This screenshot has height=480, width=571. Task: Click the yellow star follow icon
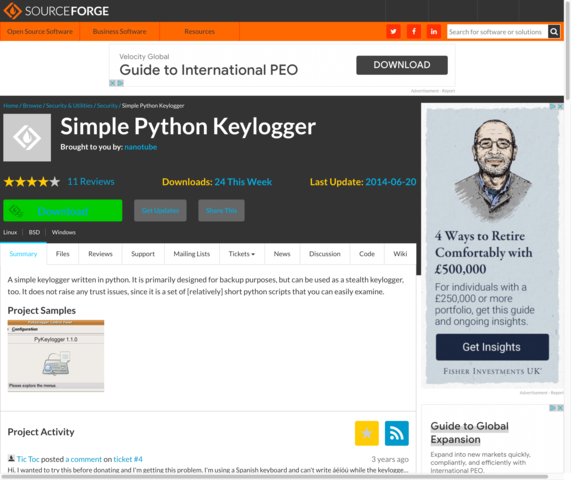367,433
